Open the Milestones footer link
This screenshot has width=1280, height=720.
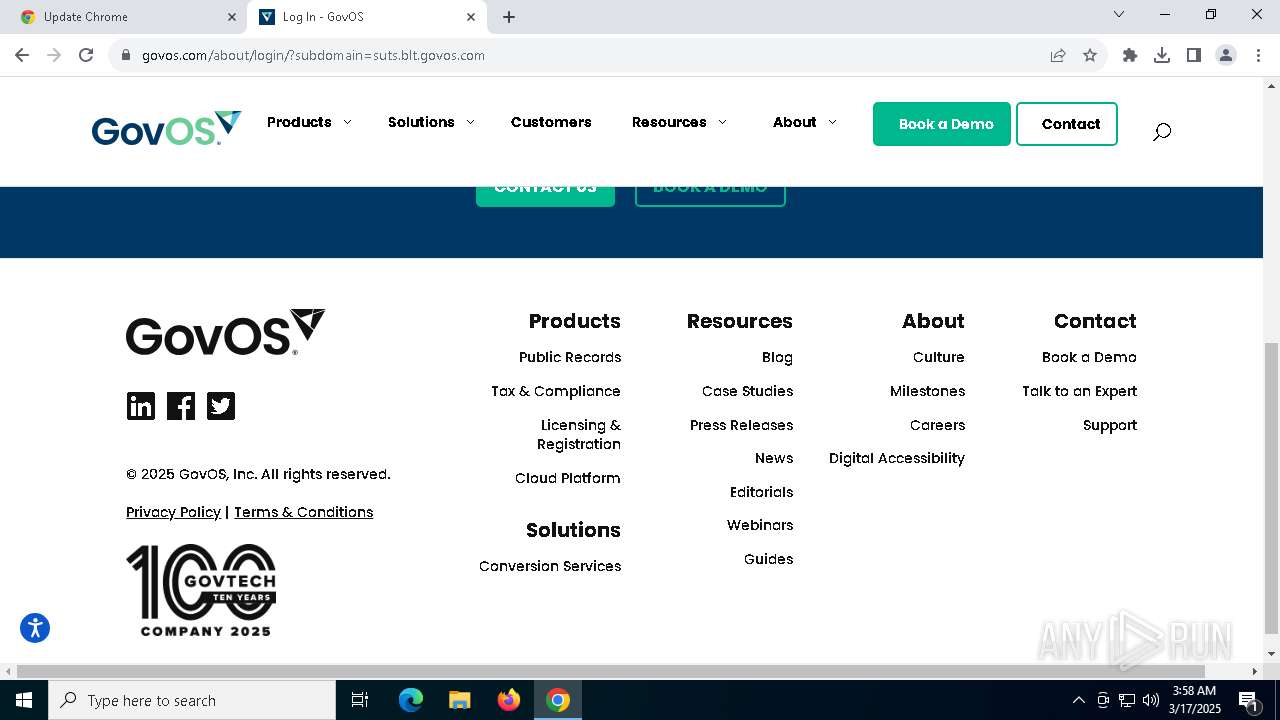(927, 391)
